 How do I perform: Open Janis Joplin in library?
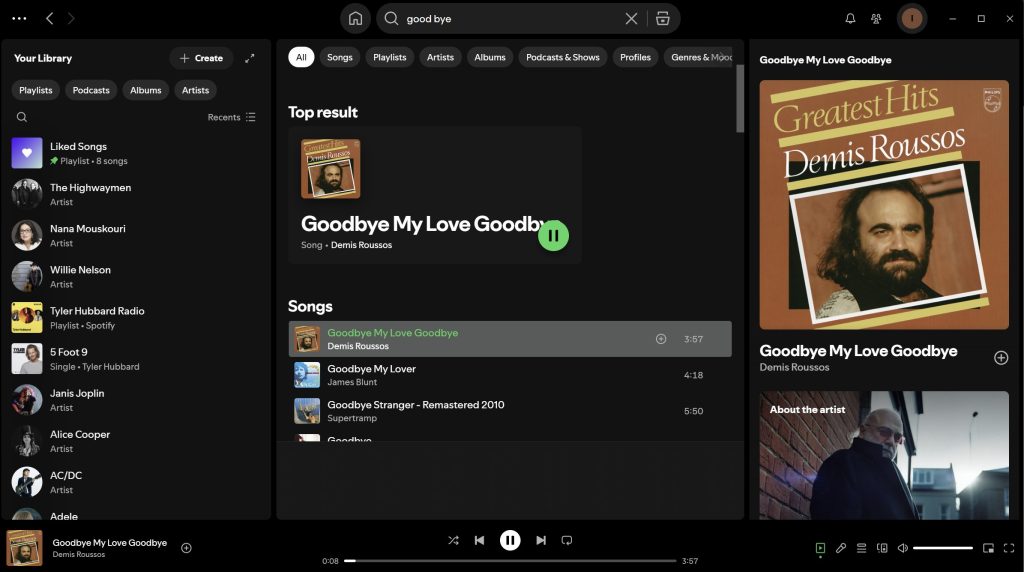(136, 400)
